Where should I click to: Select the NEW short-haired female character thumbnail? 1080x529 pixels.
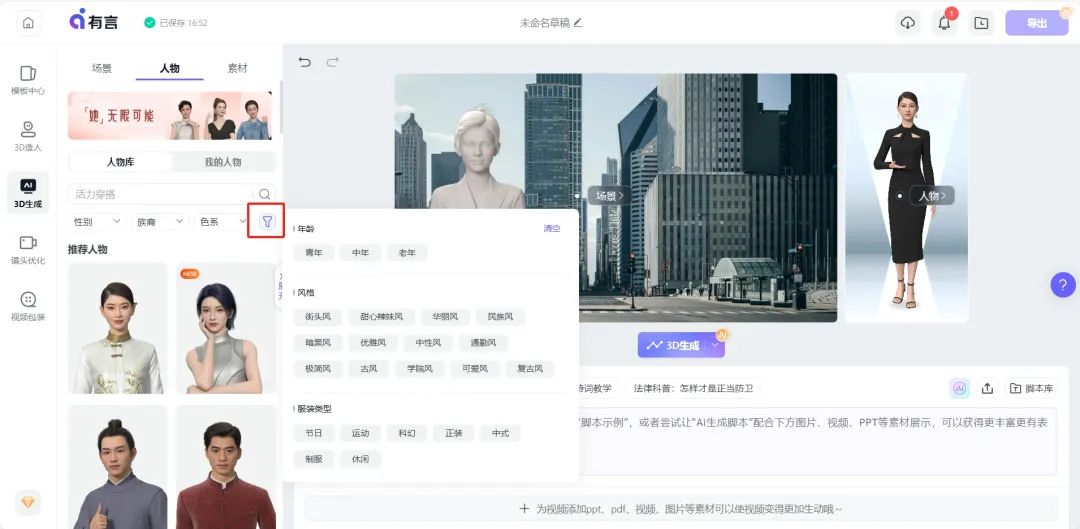point(226,329)
